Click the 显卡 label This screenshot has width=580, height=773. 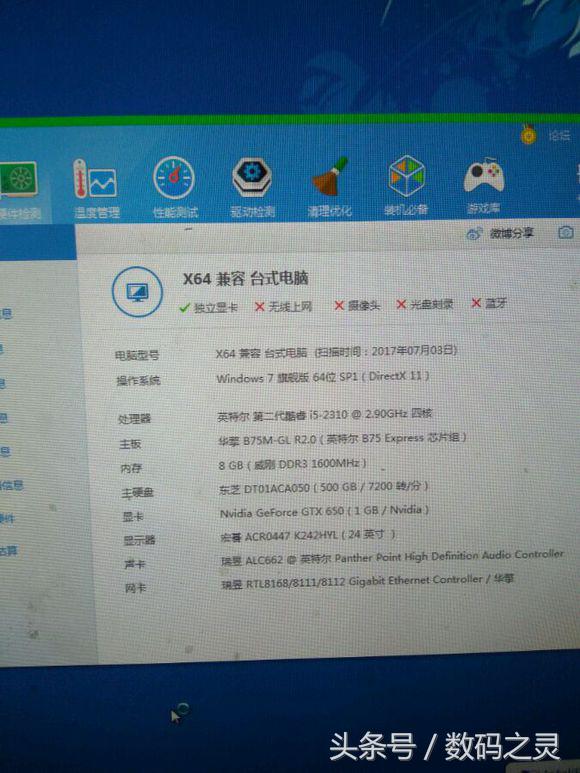tap(133, 517)
